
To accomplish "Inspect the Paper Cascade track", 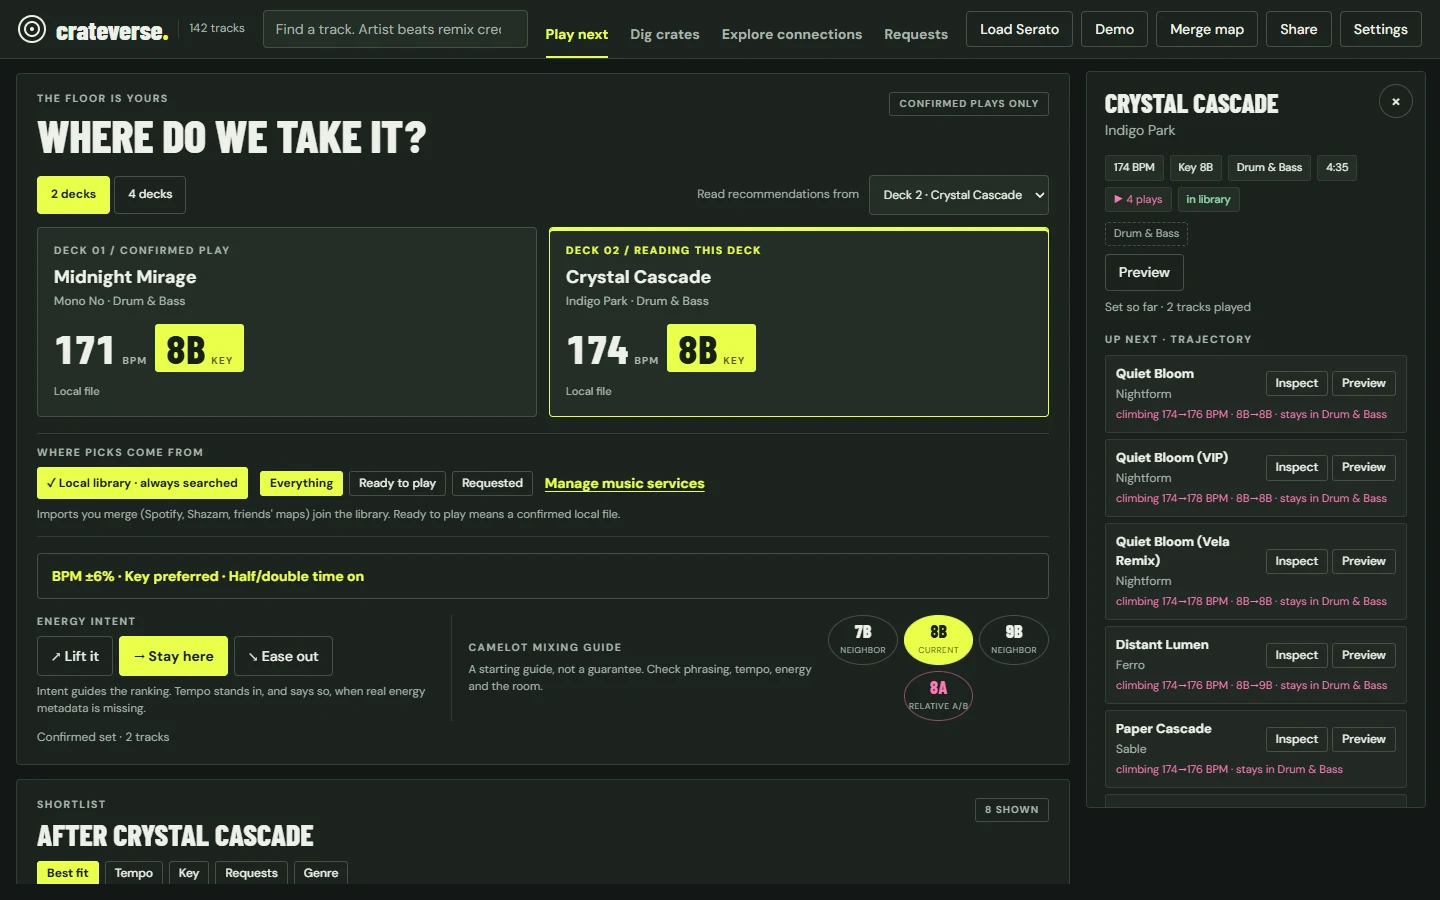I will pyautogui.click(x=1296, y=739).
